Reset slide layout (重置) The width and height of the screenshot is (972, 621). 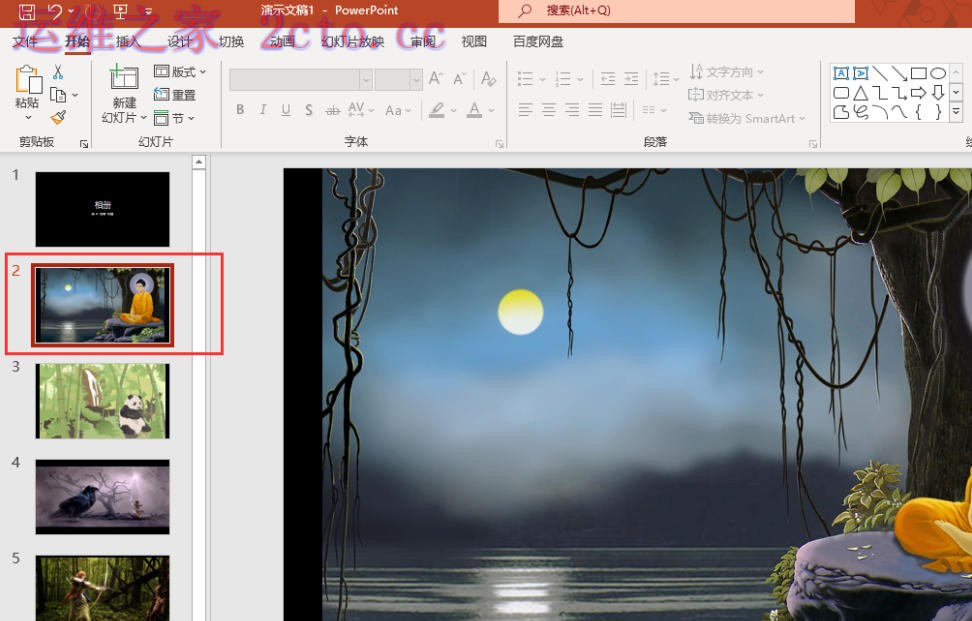coord(175,95)
